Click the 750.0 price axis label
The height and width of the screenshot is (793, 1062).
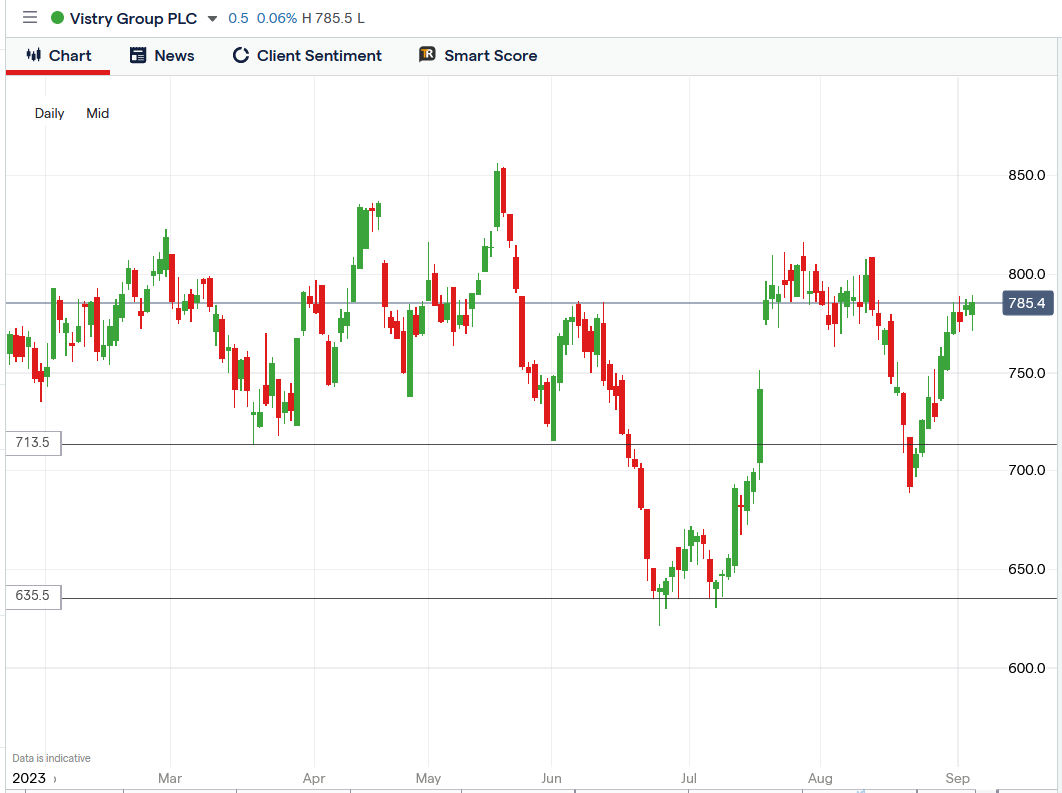(1027, 373)
